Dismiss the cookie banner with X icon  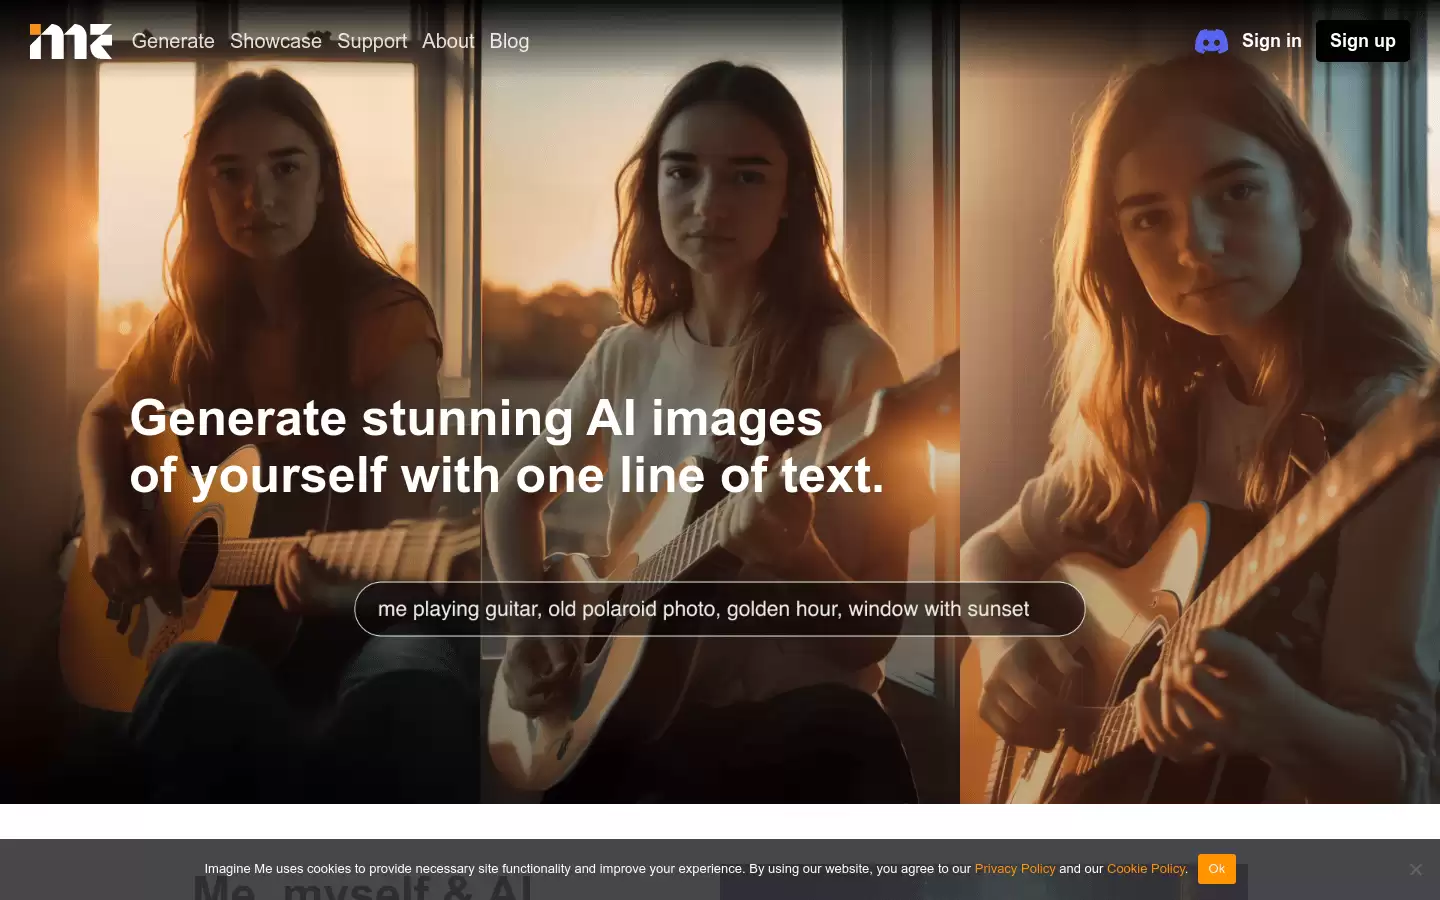[1416, 869]
